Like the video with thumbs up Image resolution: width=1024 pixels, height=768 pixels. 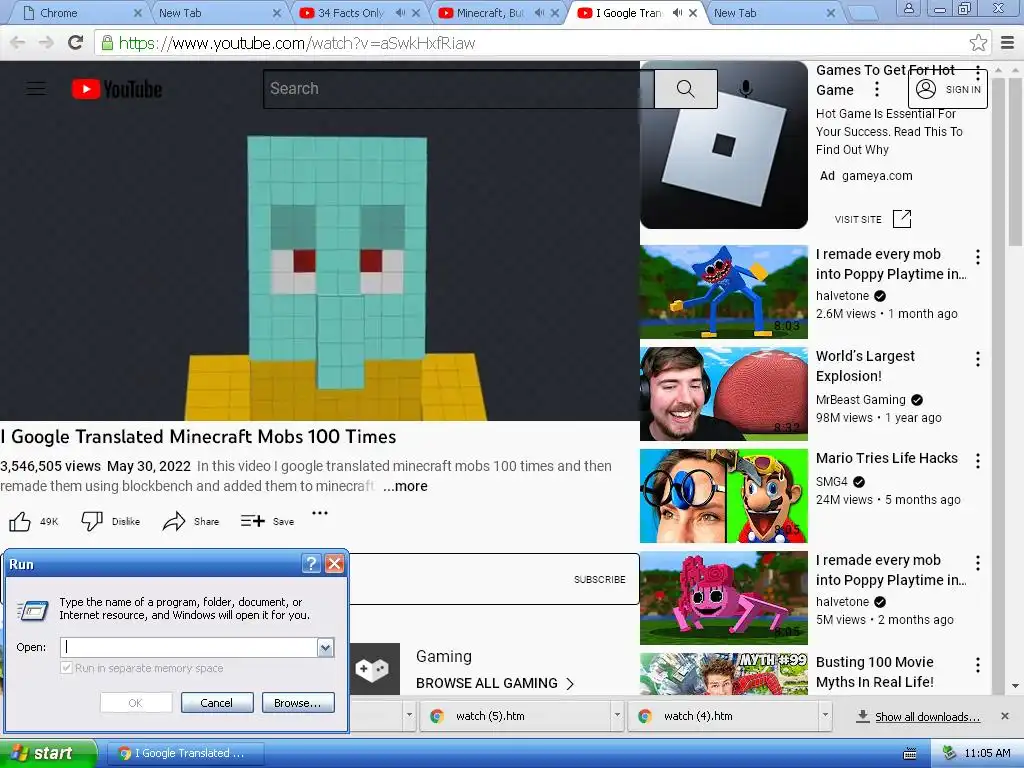coord(20,521)
